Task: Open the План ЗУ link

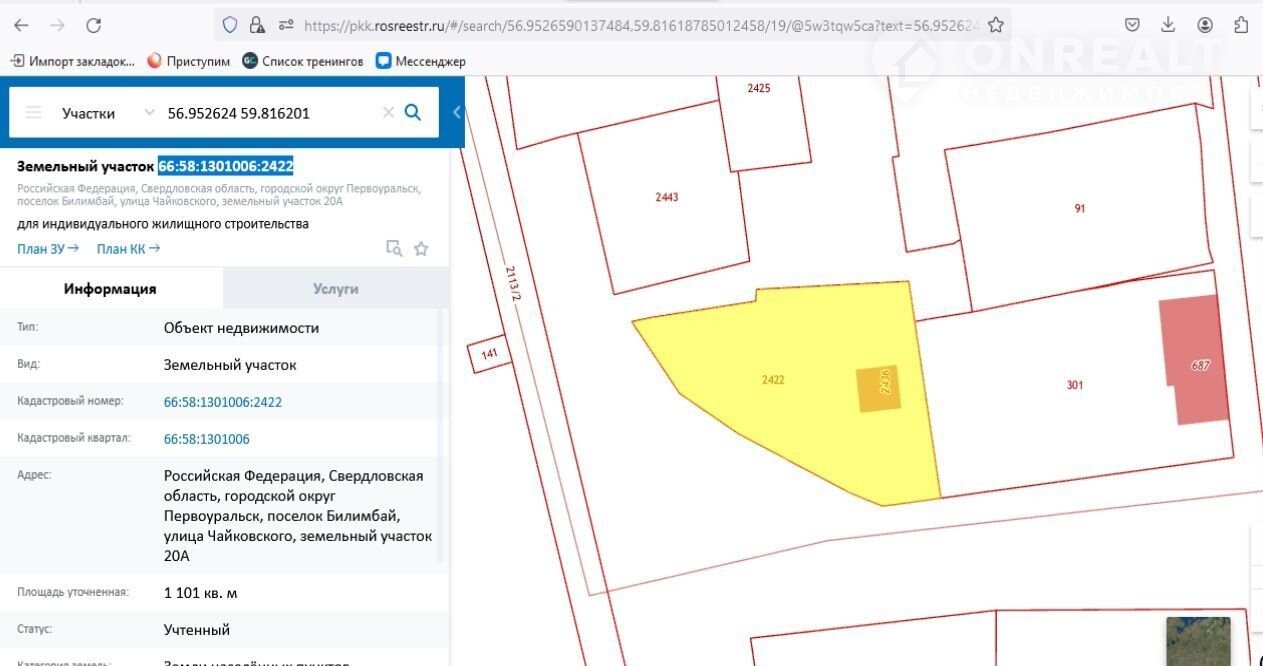Action: [x=47, y=249]
